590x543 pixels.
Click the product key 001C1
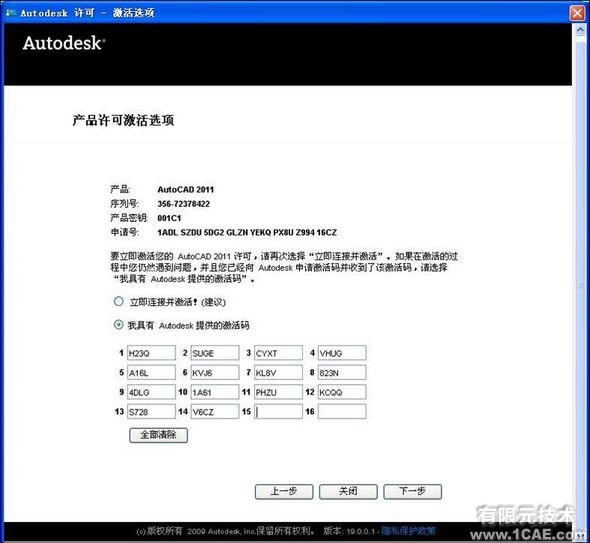[x=169, y=218]
